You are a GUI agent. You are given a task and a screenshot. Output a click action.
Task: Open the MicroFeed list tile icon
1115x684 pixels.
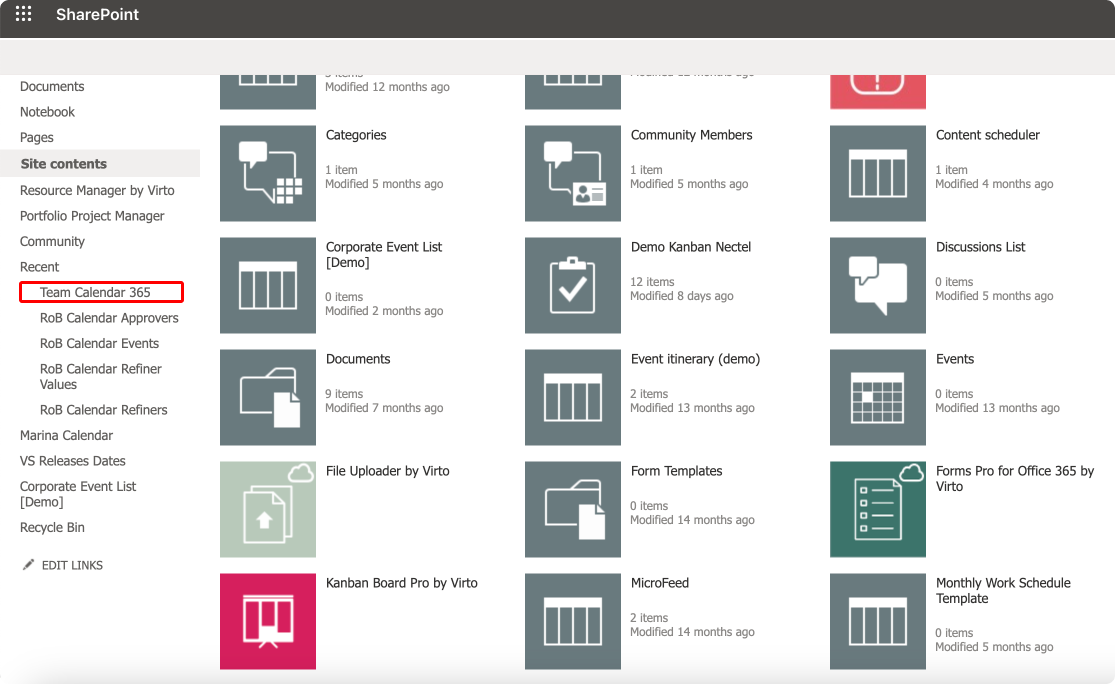point(573,621)
